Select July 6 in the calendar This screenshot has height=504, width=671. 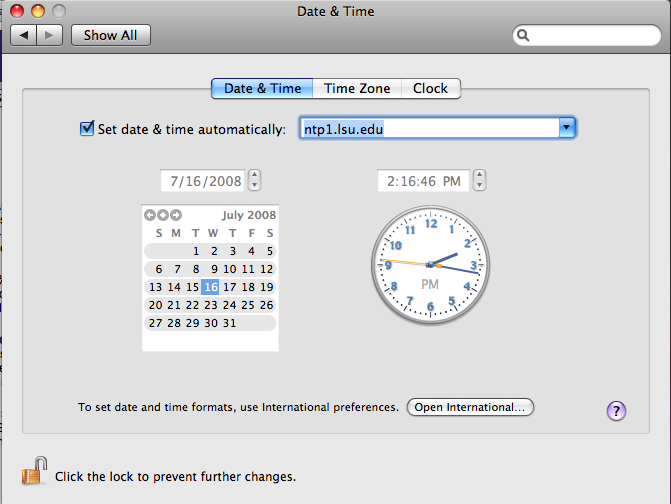pos(159,269)
